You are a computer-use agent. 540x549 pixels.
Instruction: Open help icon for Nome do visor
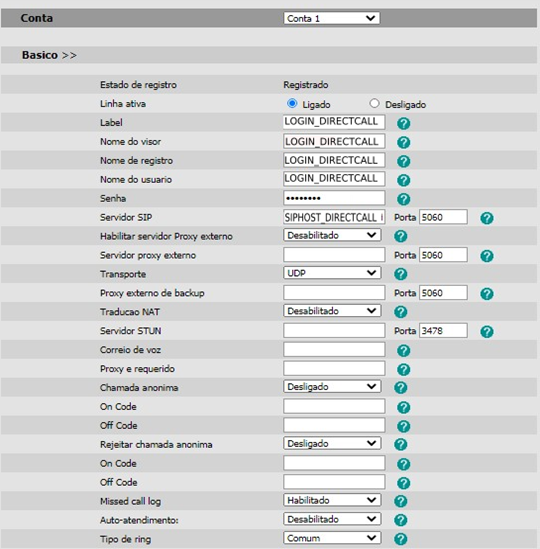(x=403, y=142)
